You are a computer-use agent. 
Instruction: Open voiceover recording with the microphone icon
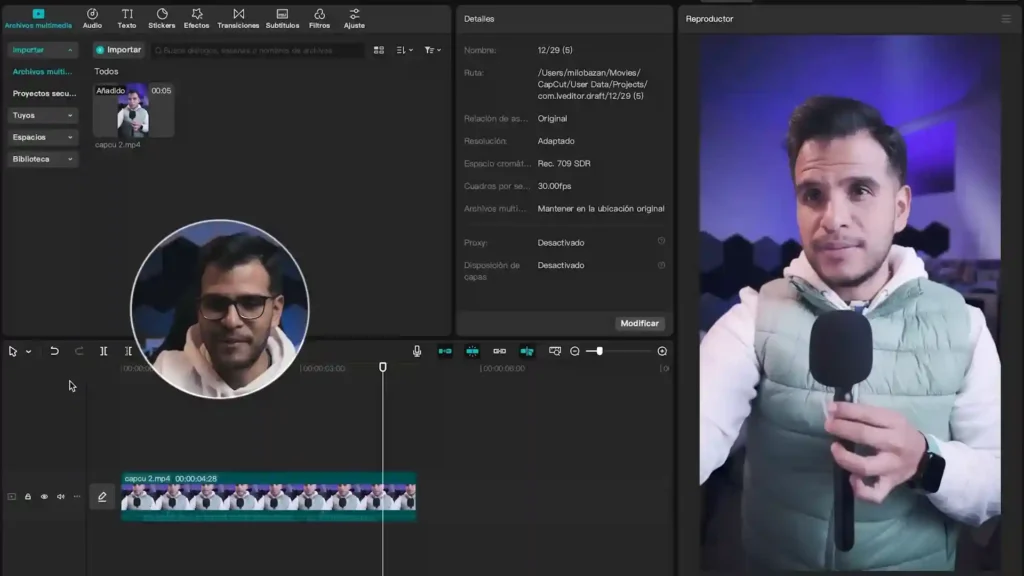[x=417, y=352]
